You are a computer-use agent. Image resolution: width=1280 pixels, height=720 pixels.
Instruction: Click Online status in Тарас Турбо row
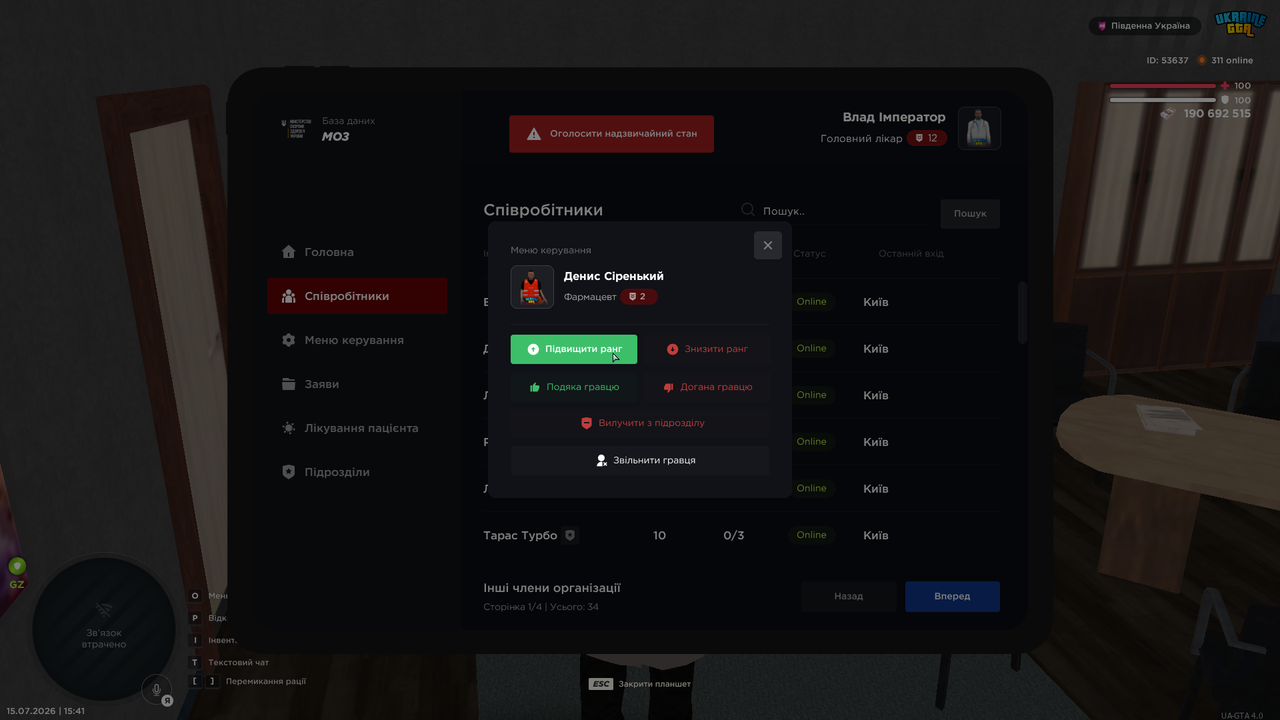pos(812,535)
